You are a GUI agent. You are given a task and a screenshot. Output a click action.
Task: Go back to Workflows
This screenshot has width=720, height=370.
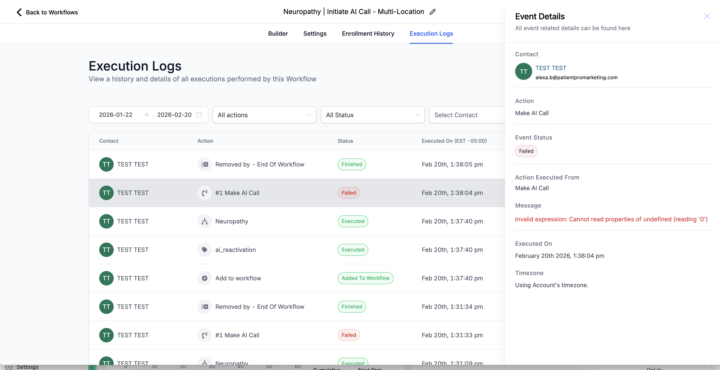point(47,12)
